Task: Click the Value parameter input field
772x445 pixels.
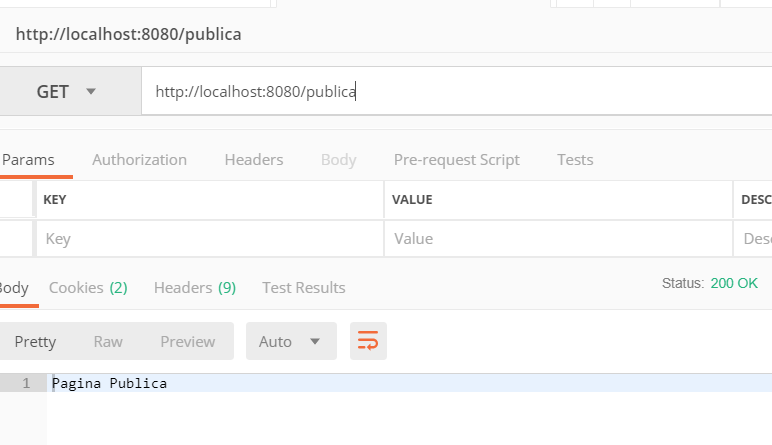Action: pyautogui.click(x=557, y=239)
